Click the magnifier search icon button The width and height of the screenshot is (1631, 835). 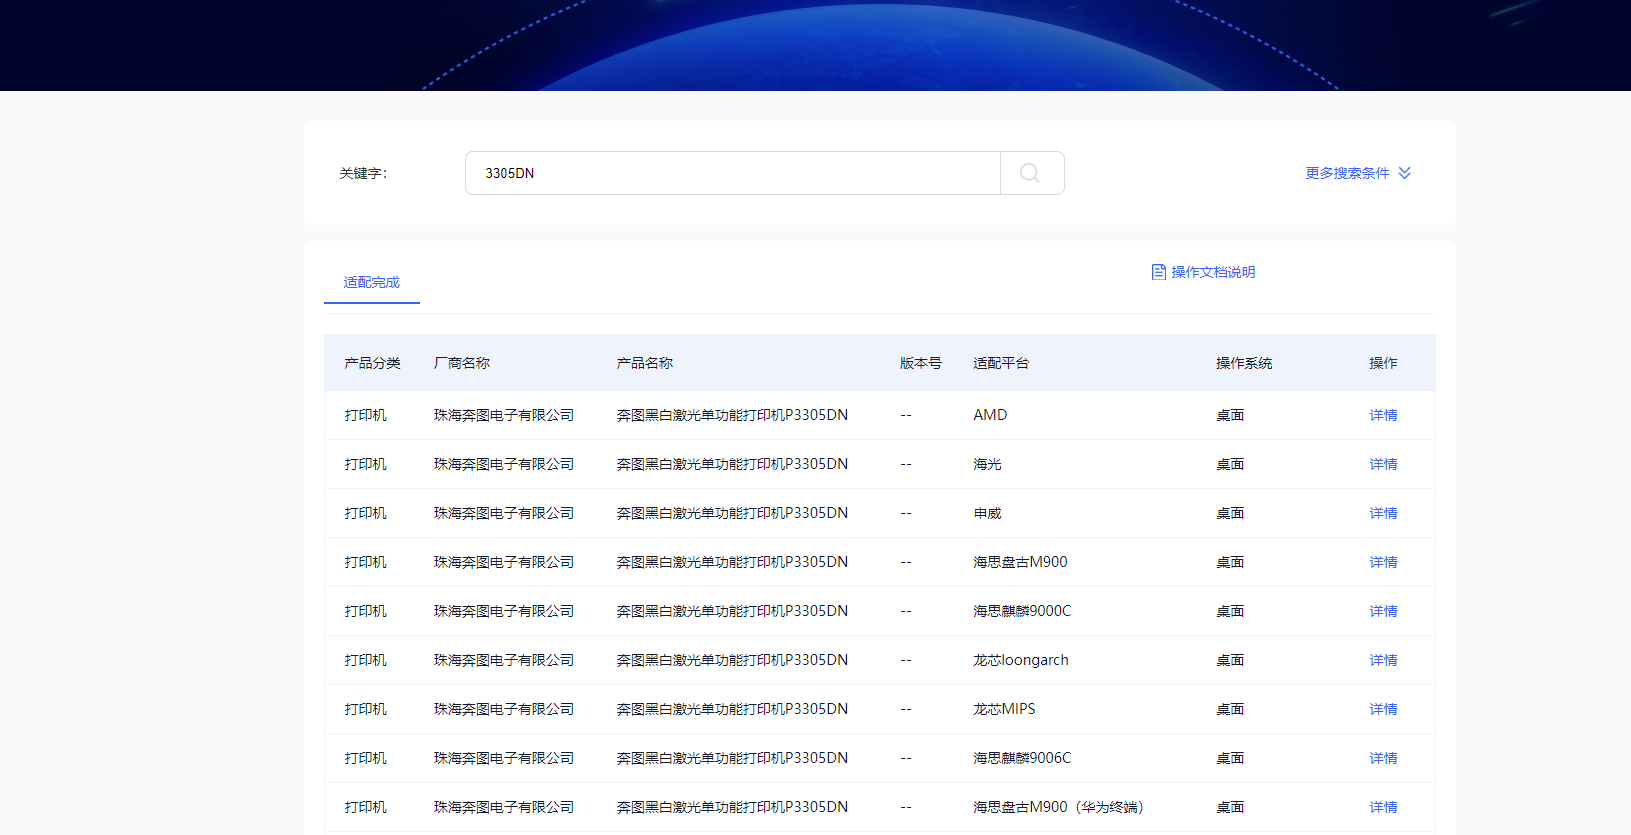pos(1031,173)
